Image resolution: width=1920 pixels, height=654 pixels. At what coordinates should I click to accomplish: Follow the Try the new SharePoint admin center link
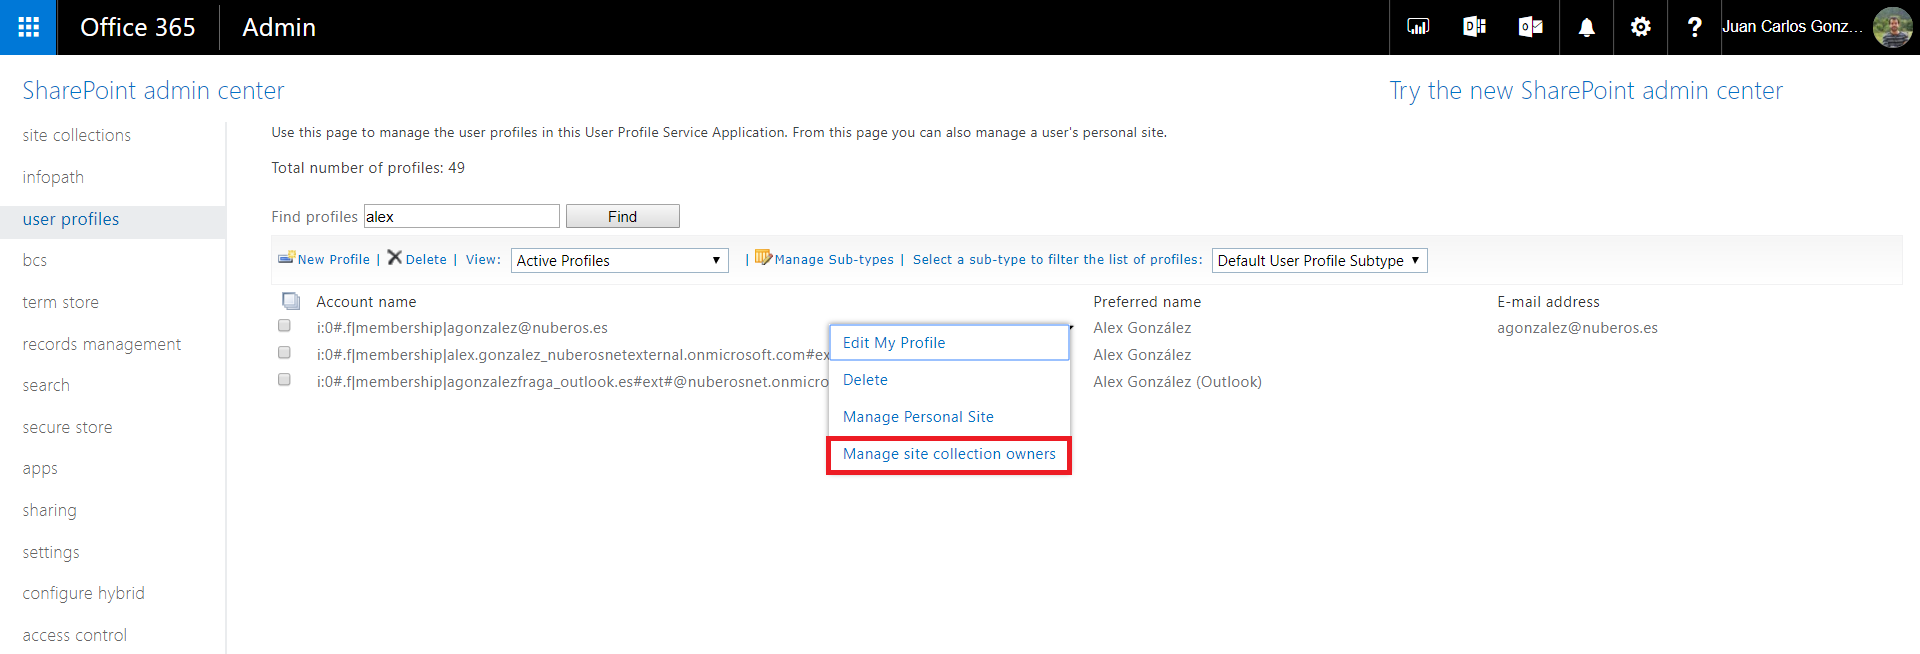(x=1585, y=91)
